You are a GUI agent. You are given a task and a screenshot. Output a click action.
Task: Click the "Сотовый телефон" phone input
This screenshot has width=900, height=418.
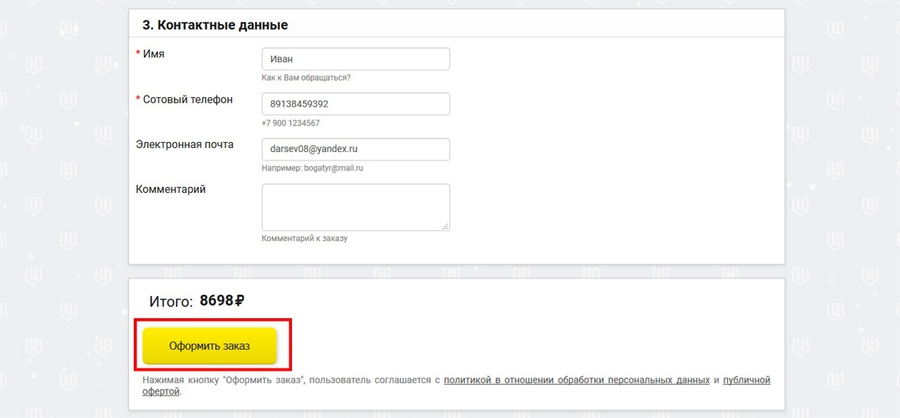[x=355, y=104]
